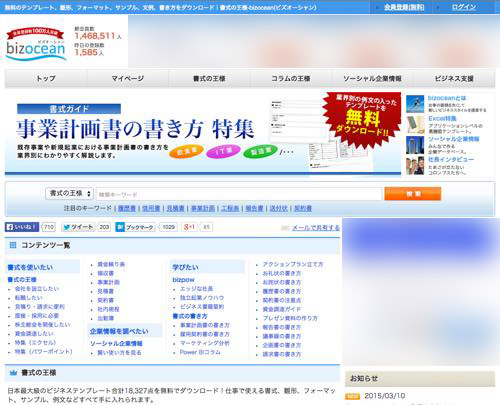Click the ログイン link at top
The image size is (500, 405).
click(464, 7)
